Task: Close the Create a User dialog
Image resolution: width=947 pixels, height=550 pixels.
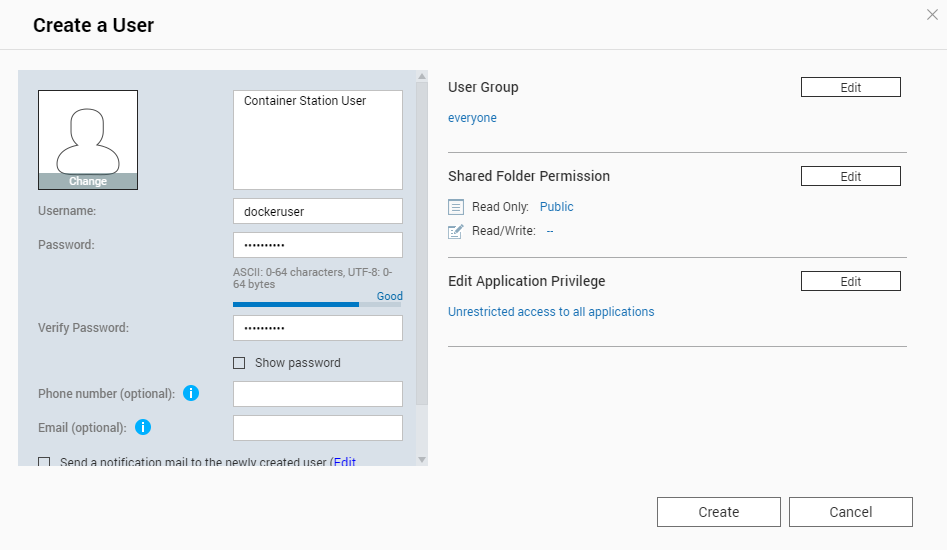Action: [x=932, y=14]
